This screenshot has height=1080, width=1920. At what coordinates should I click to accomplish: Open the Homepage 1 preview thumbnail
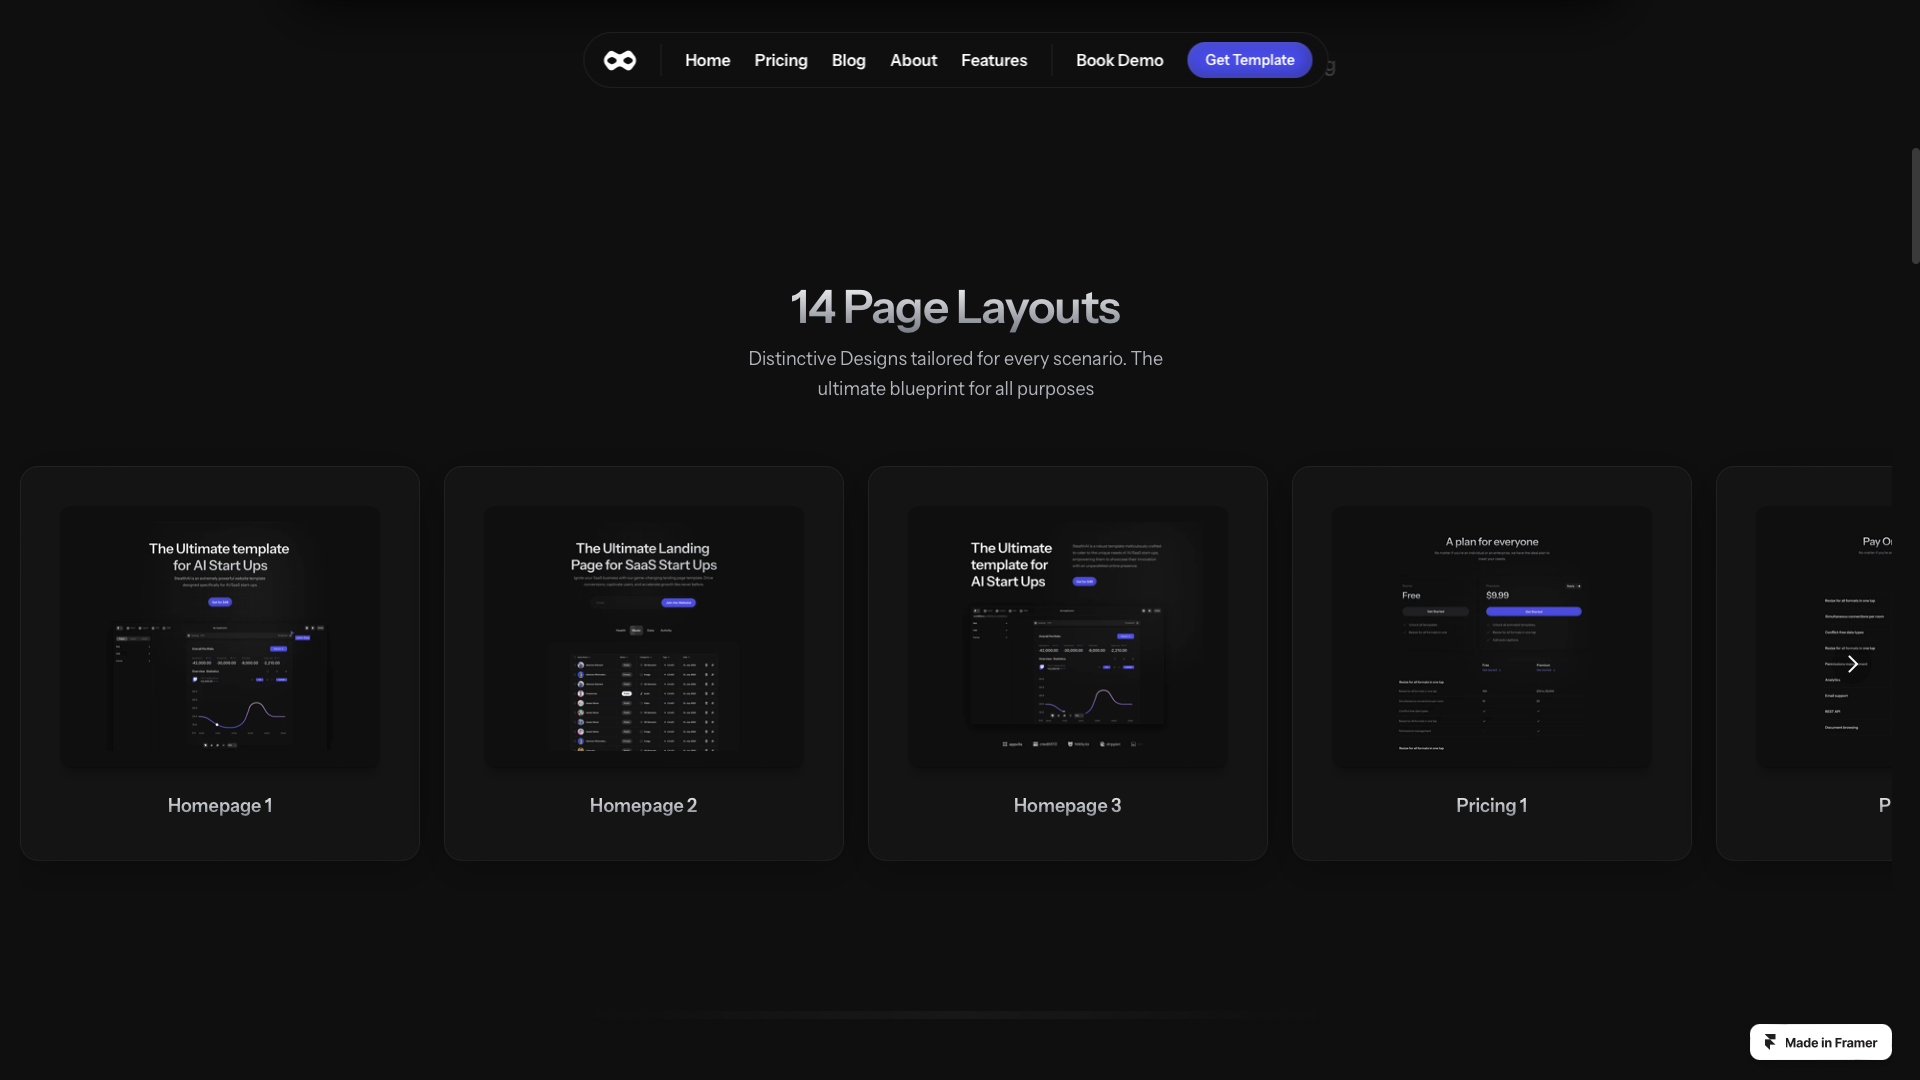(220, 636)
